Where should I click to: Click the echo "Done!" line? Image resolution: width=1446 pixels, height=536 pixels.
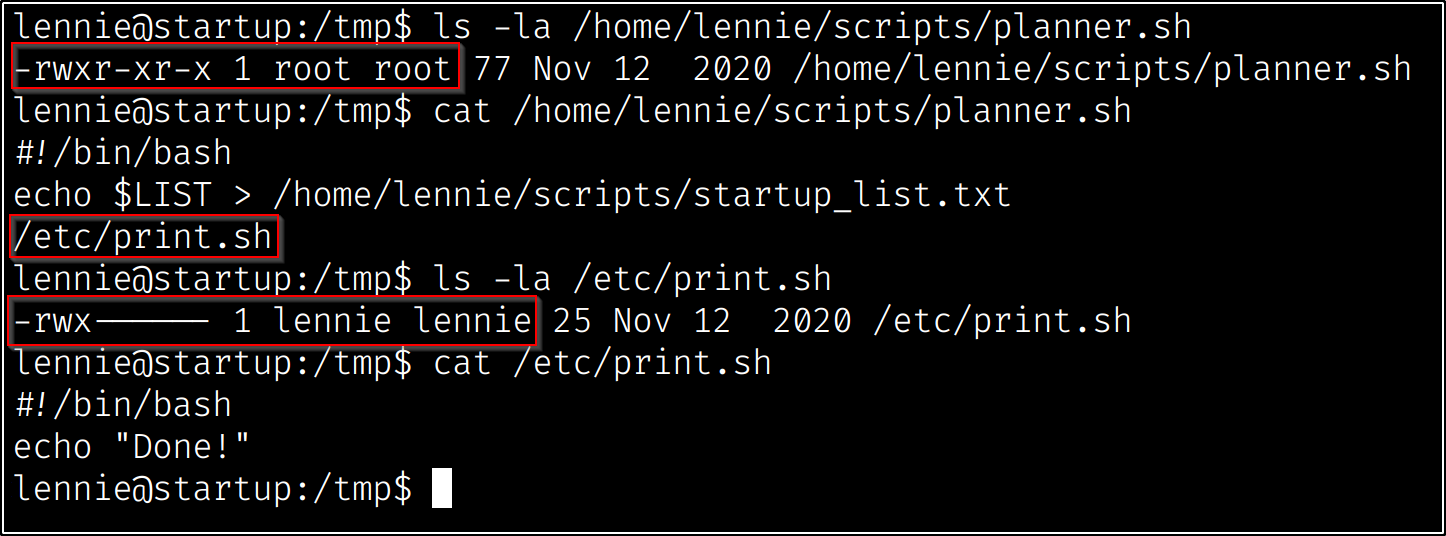tap(131, 447)
